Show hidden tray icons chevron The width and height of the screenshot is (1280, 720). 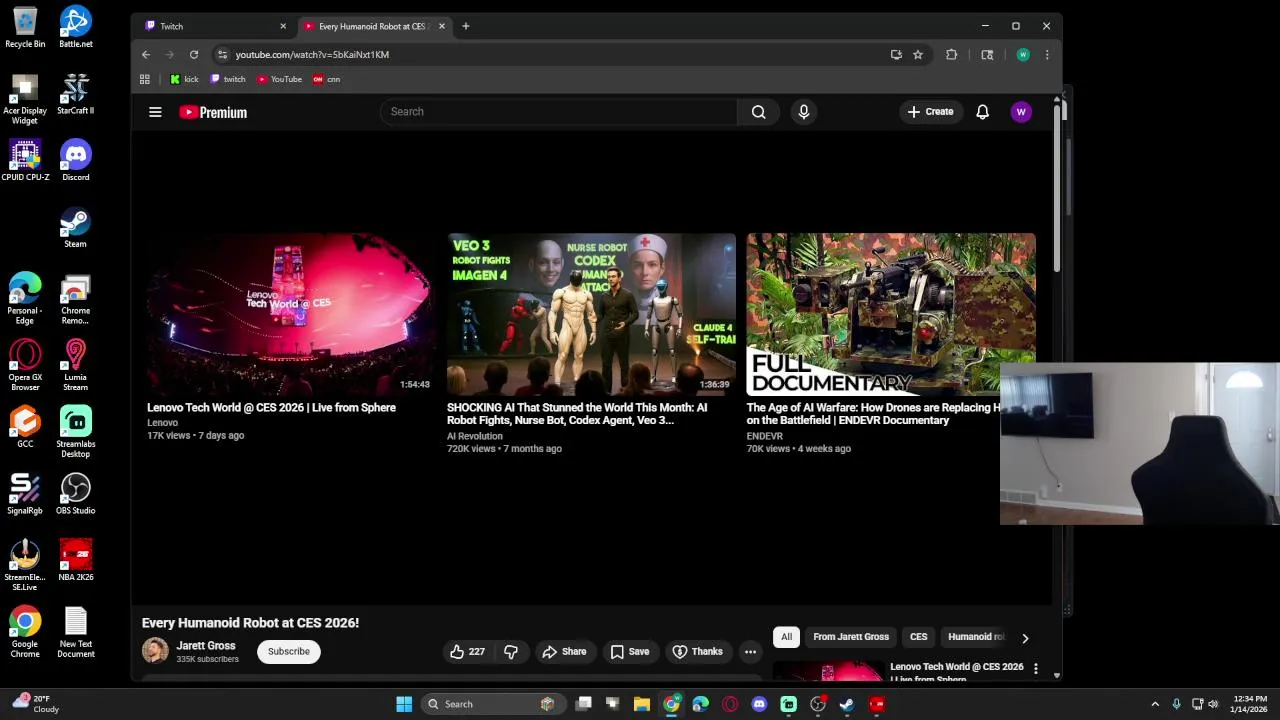click(1155, 704)
